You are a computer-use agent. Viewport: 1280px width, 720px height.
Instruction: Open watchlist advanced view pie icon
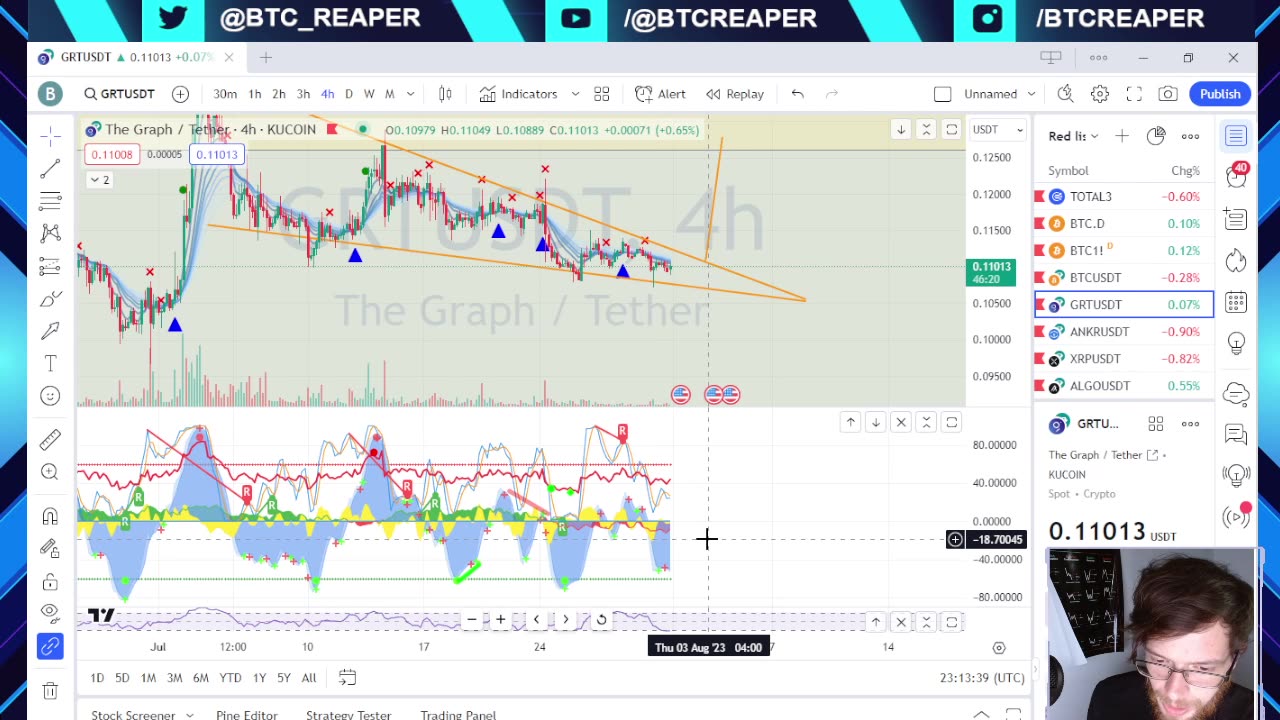click(x=1156, y=136)
